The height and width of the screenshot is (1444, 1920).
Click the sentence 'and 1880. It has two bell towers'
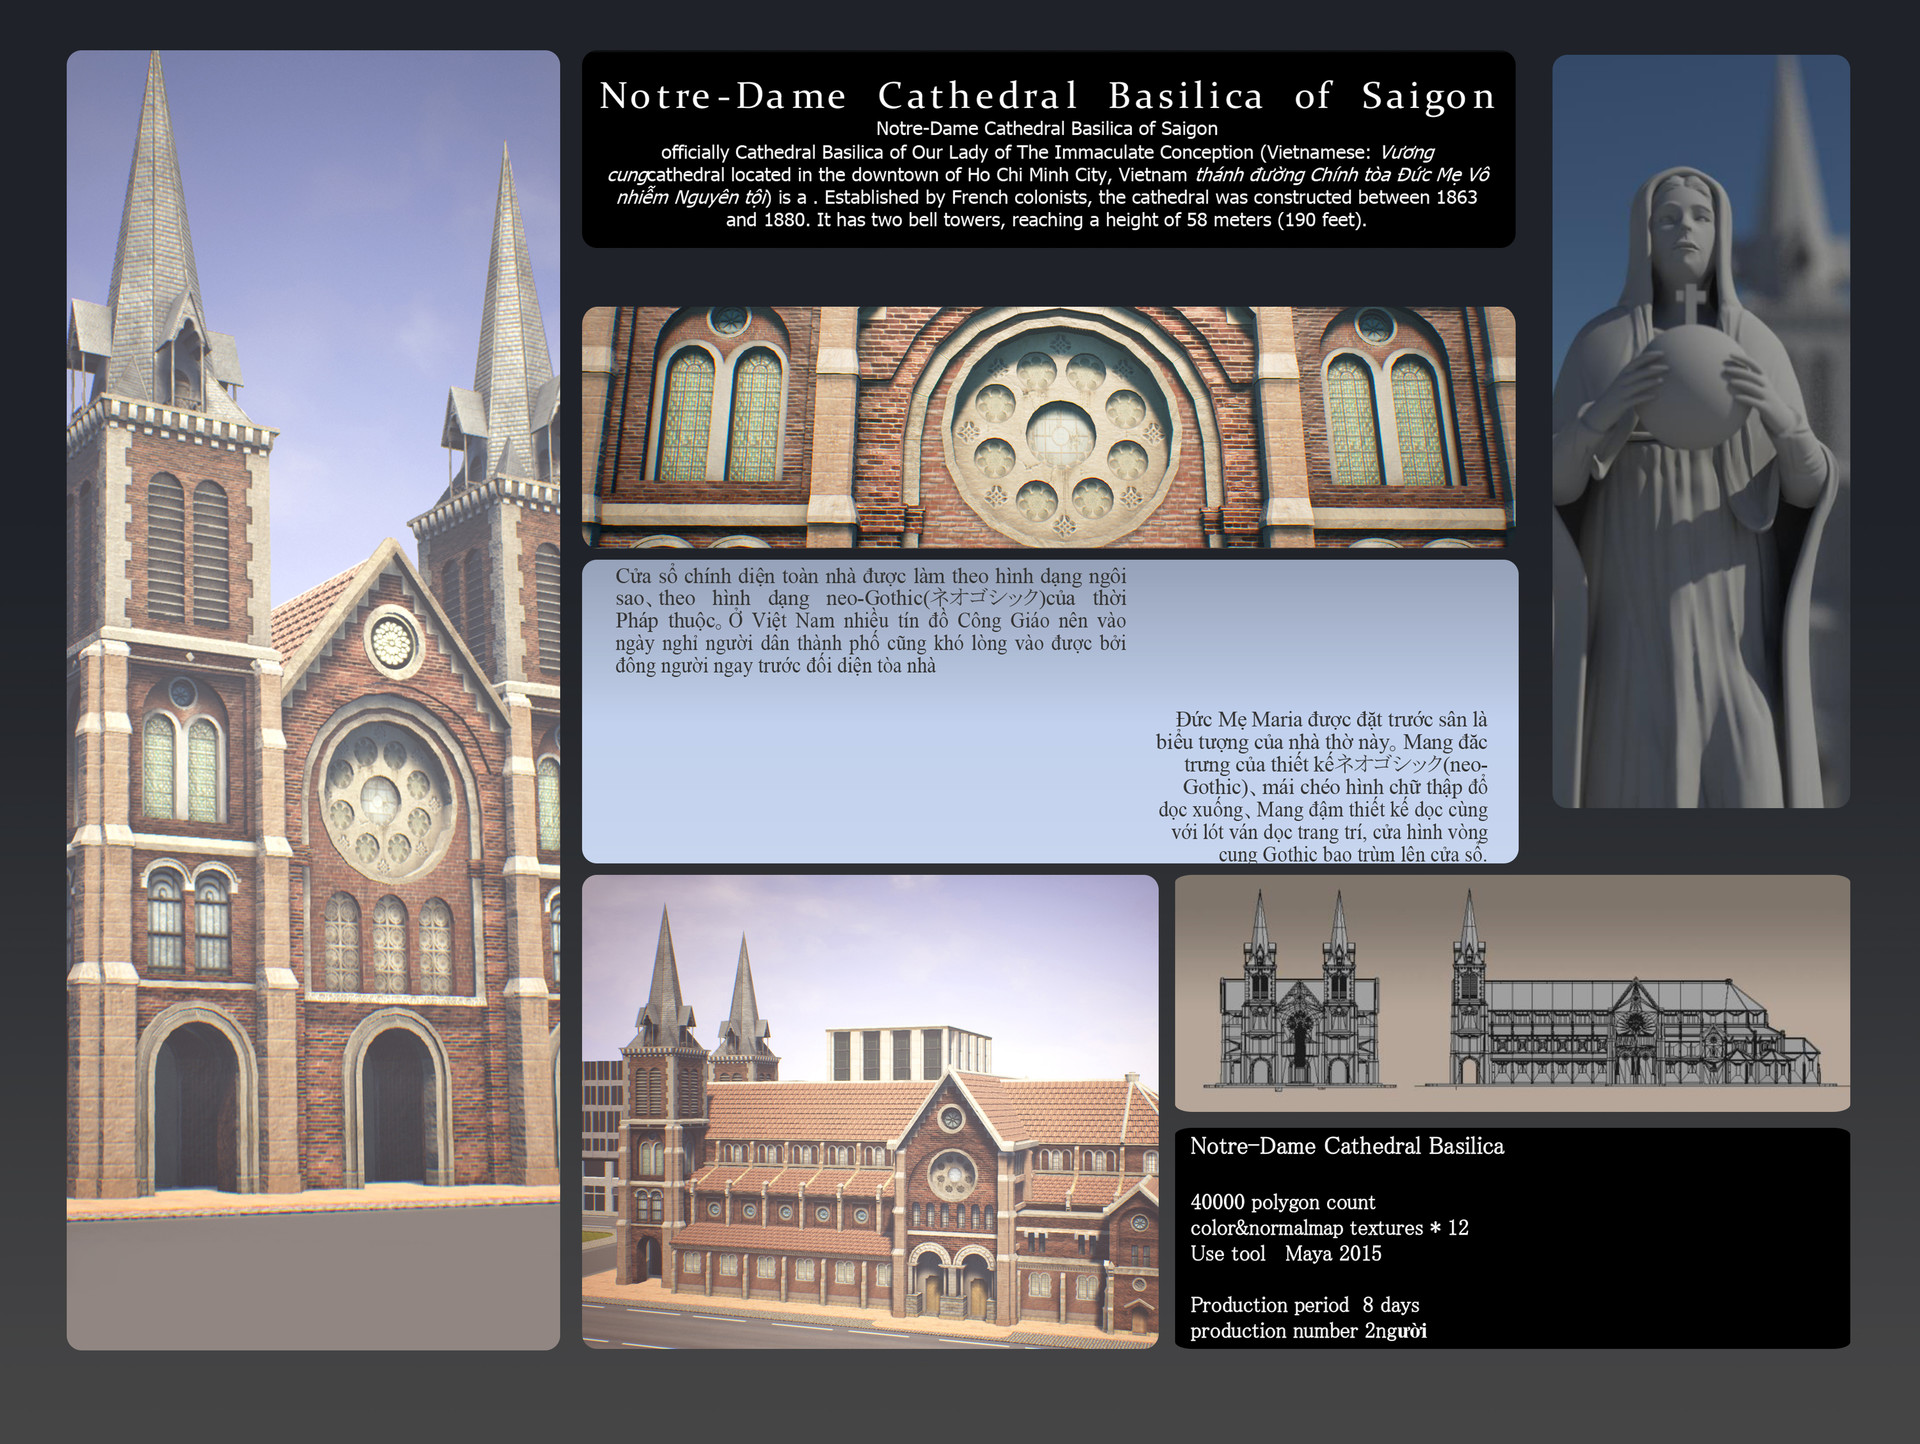[1046, 220]
